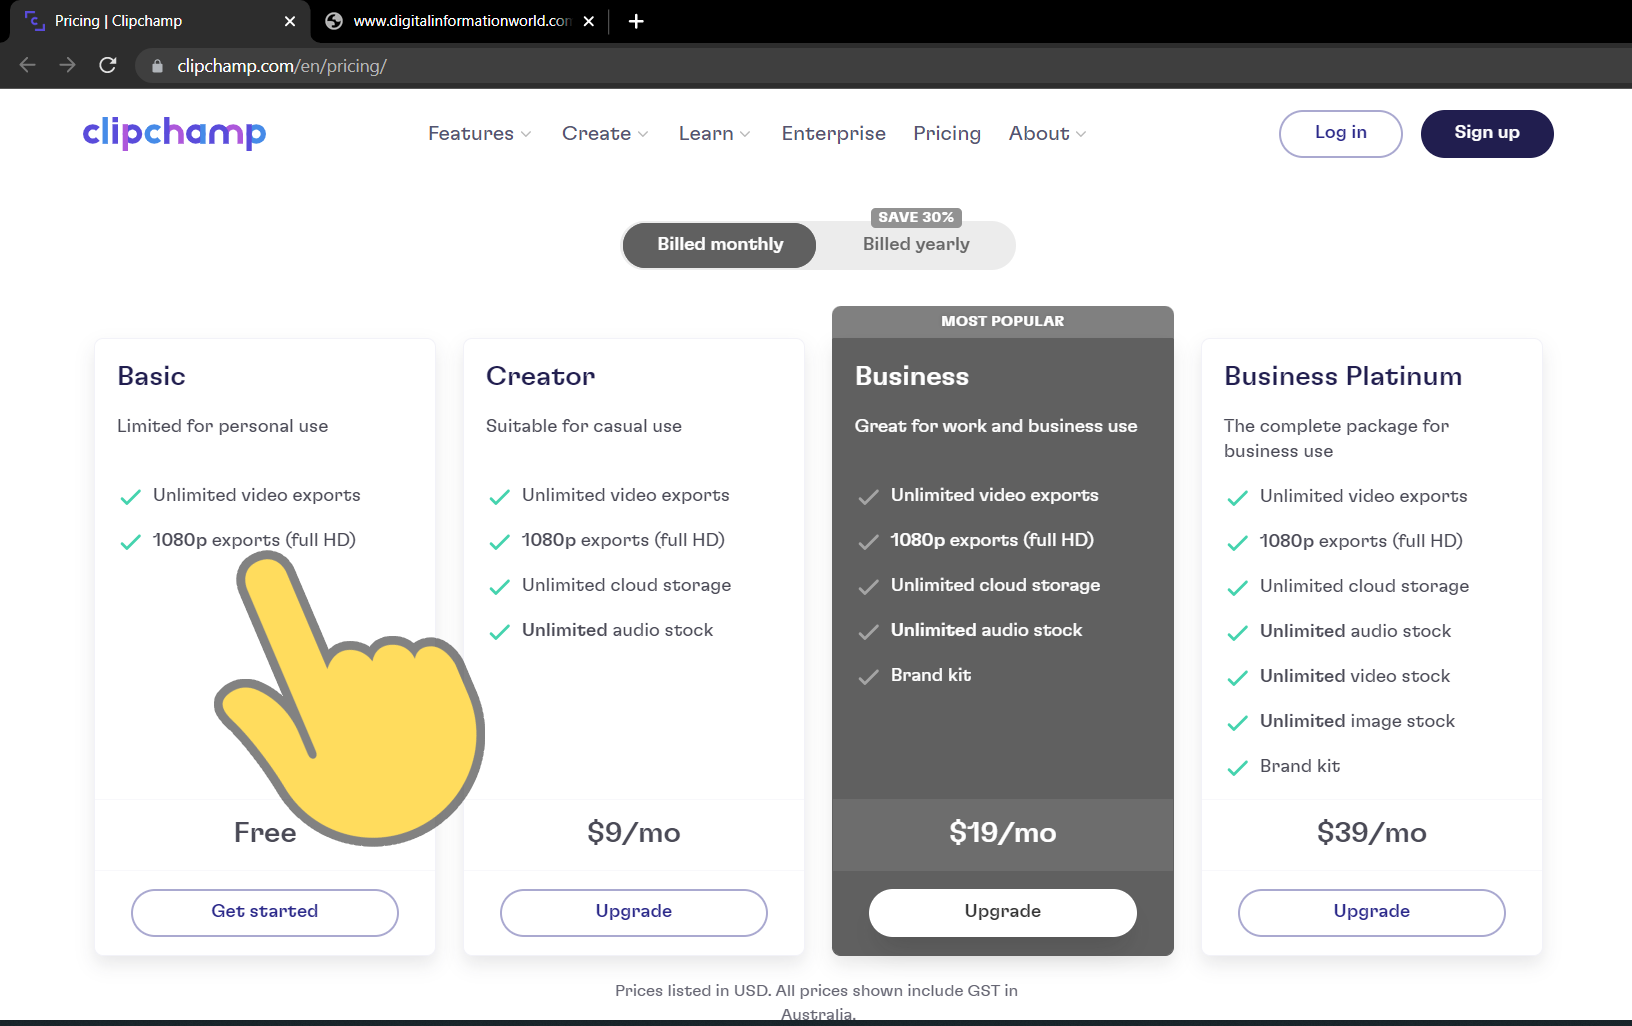Click the $39/mo price
The image size is (1632, 1026).
tap(1372, 833)
